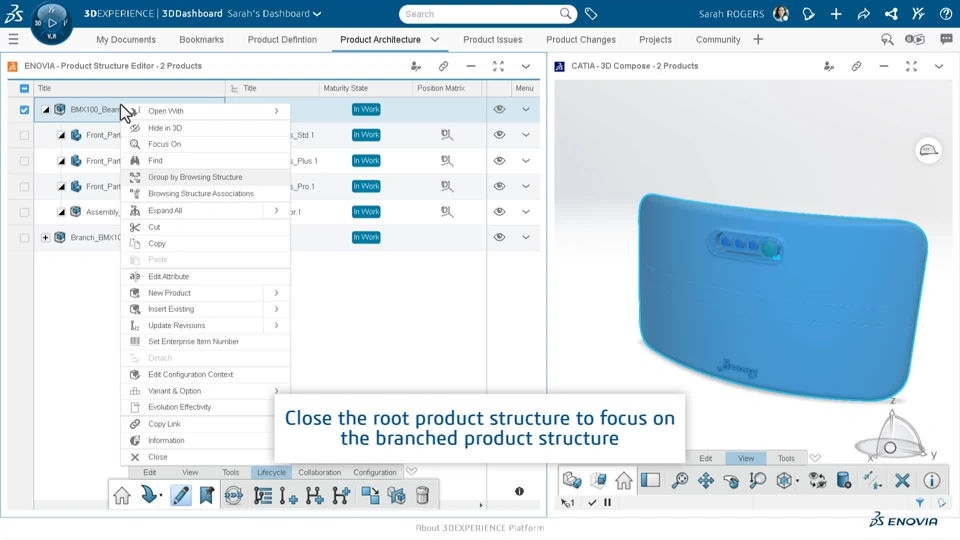
Task: Click the trash delete icon in ENOVIA toolbar
Action: tap(422, 495)
